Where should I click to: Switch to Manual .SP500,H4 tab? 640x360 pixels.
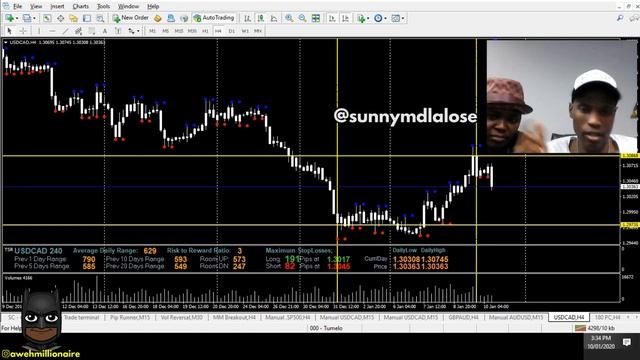(287, 317)
